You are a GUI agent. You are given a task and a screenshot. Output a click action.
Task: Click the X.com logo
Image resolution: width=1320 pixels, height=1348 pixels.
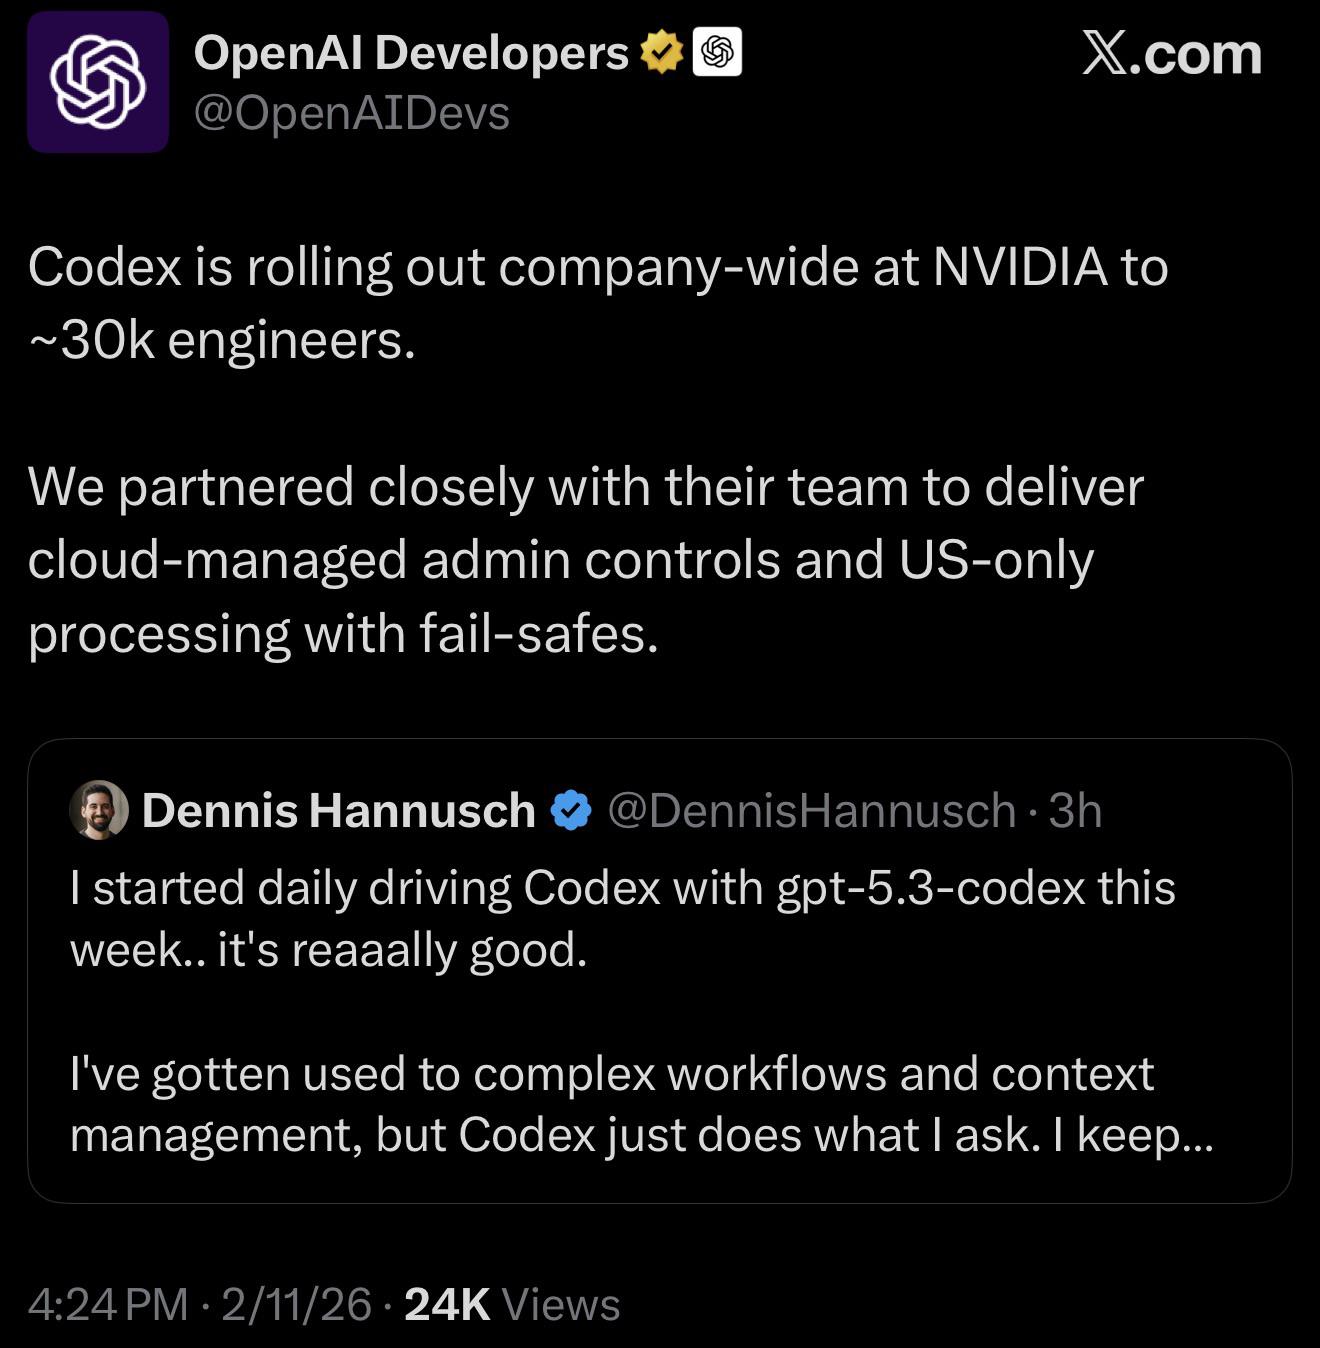1171,54
